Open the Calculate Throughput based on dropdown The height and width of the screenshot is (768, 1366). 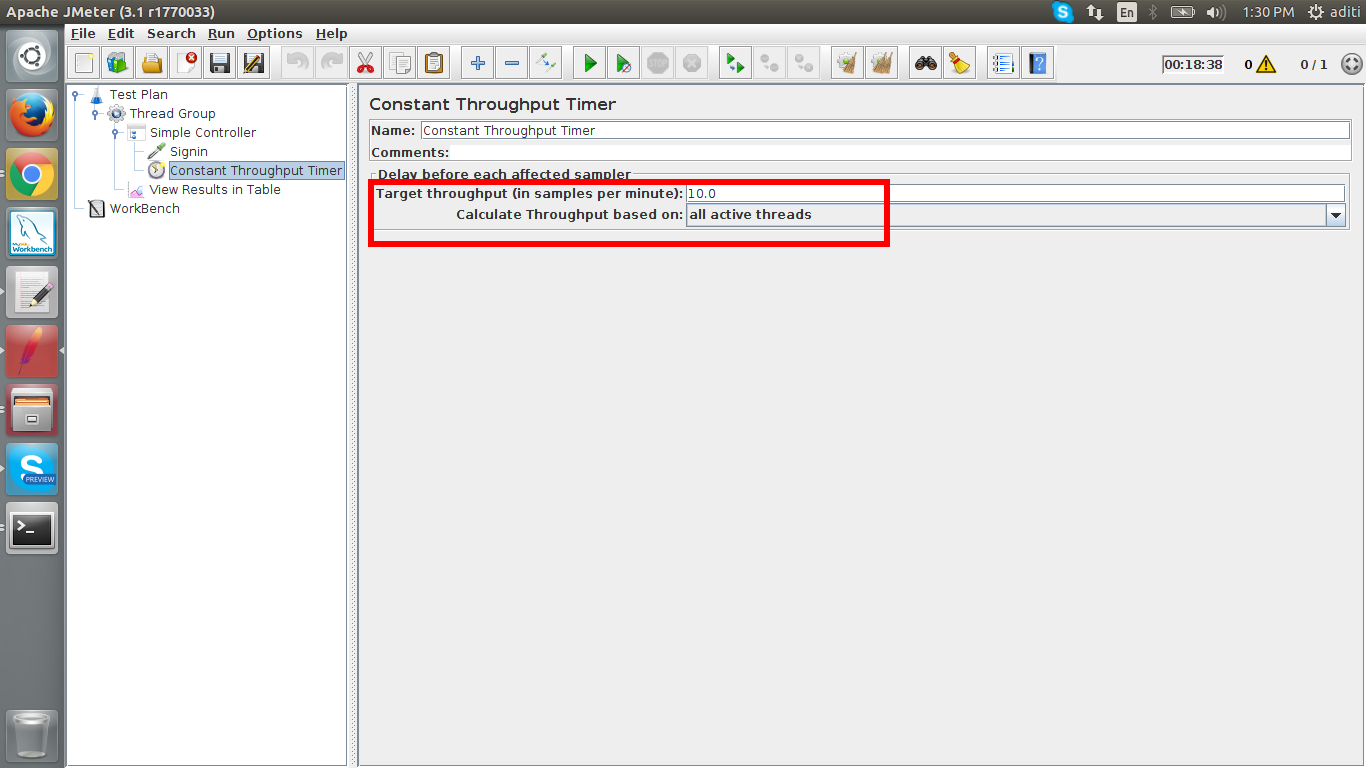click(1336, 215)
